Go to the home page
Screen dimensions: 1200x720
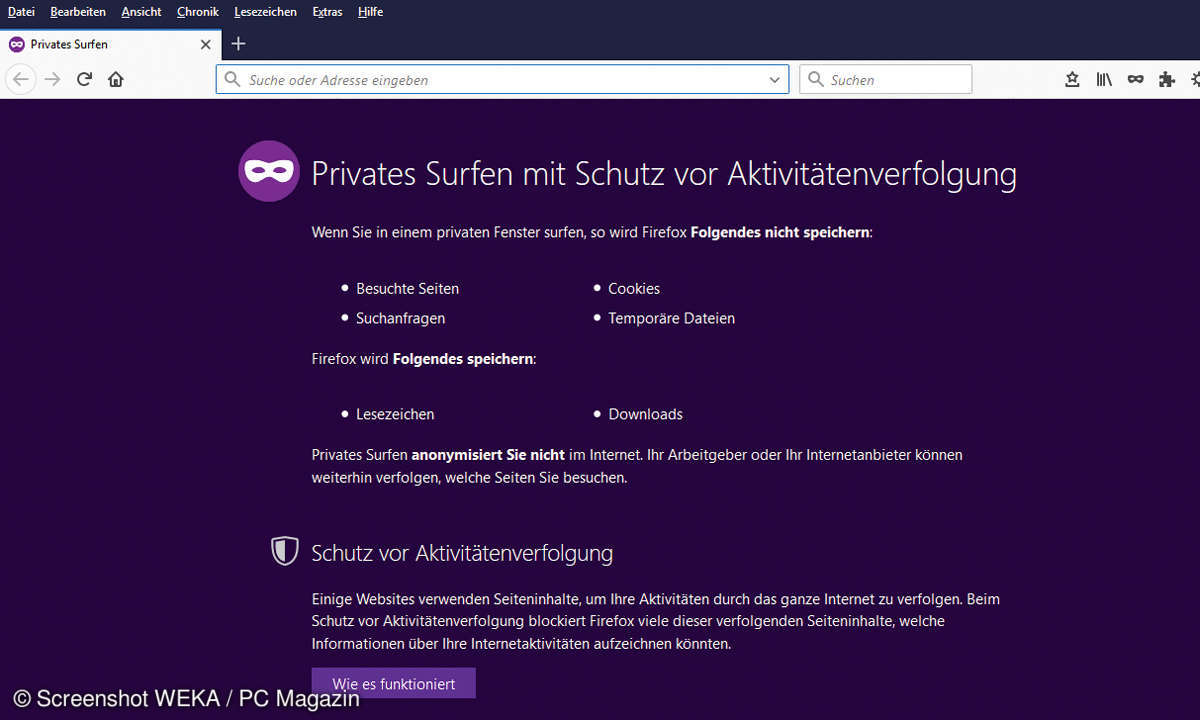click(116, 79)
